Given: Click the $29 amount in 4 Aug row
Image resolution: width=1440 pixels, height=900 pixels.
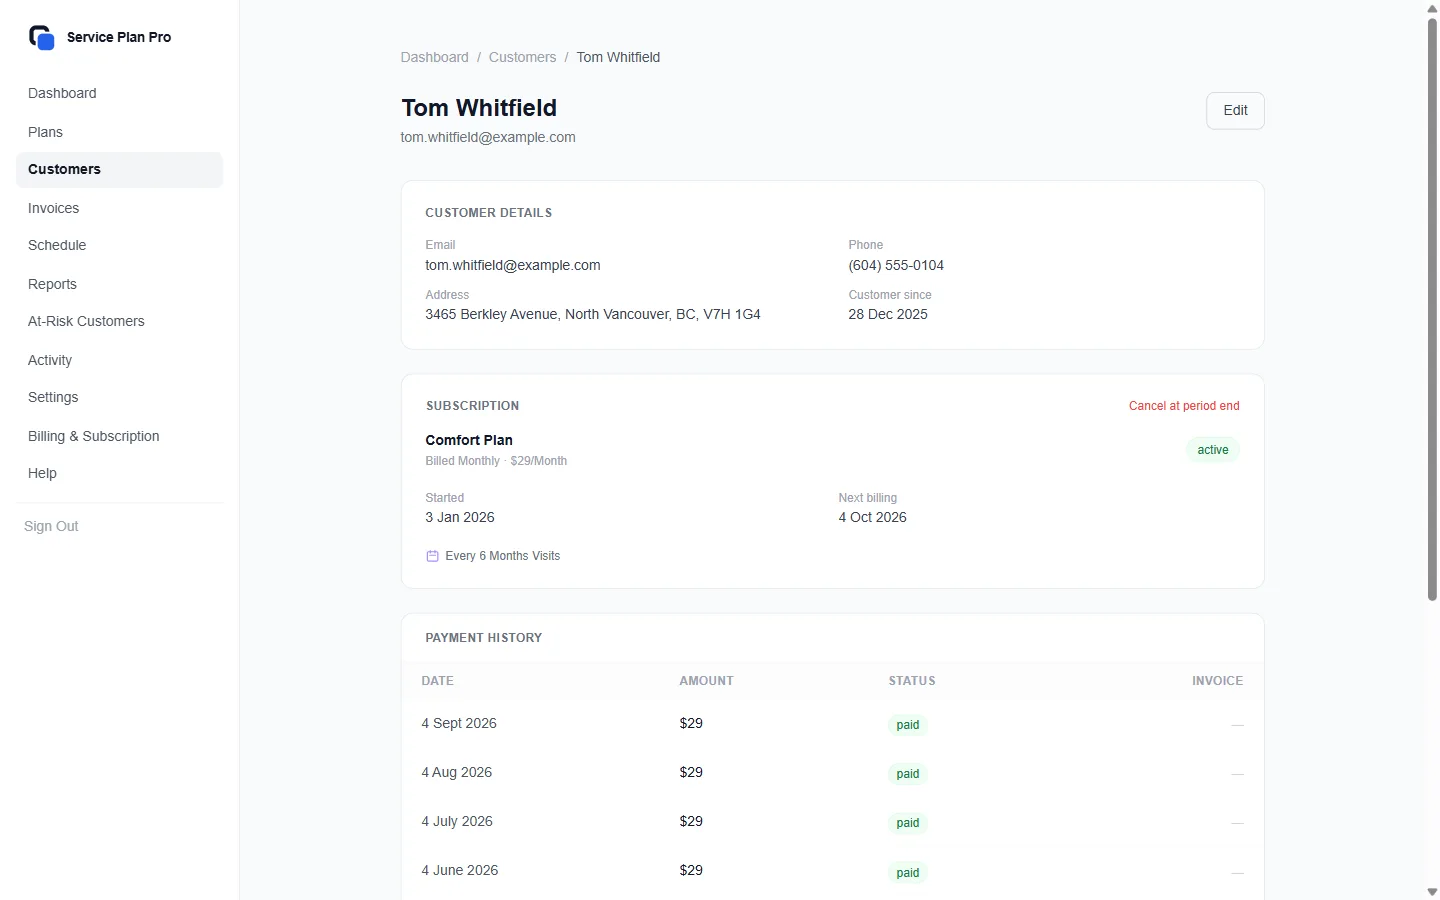Looking at the screenshot, I should point(691,772).
